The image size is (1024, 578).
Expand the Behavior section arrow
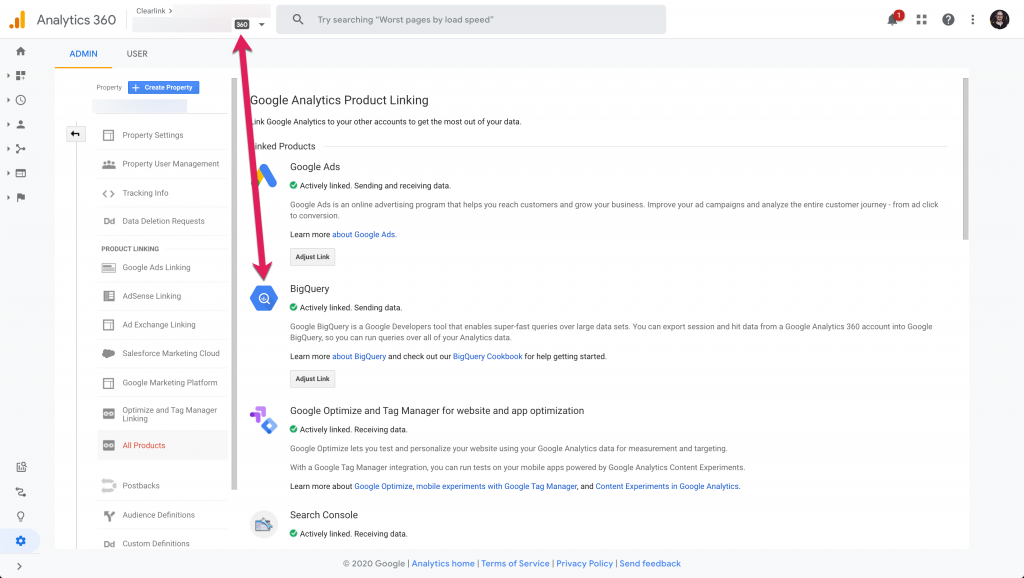tap(8, 173)
